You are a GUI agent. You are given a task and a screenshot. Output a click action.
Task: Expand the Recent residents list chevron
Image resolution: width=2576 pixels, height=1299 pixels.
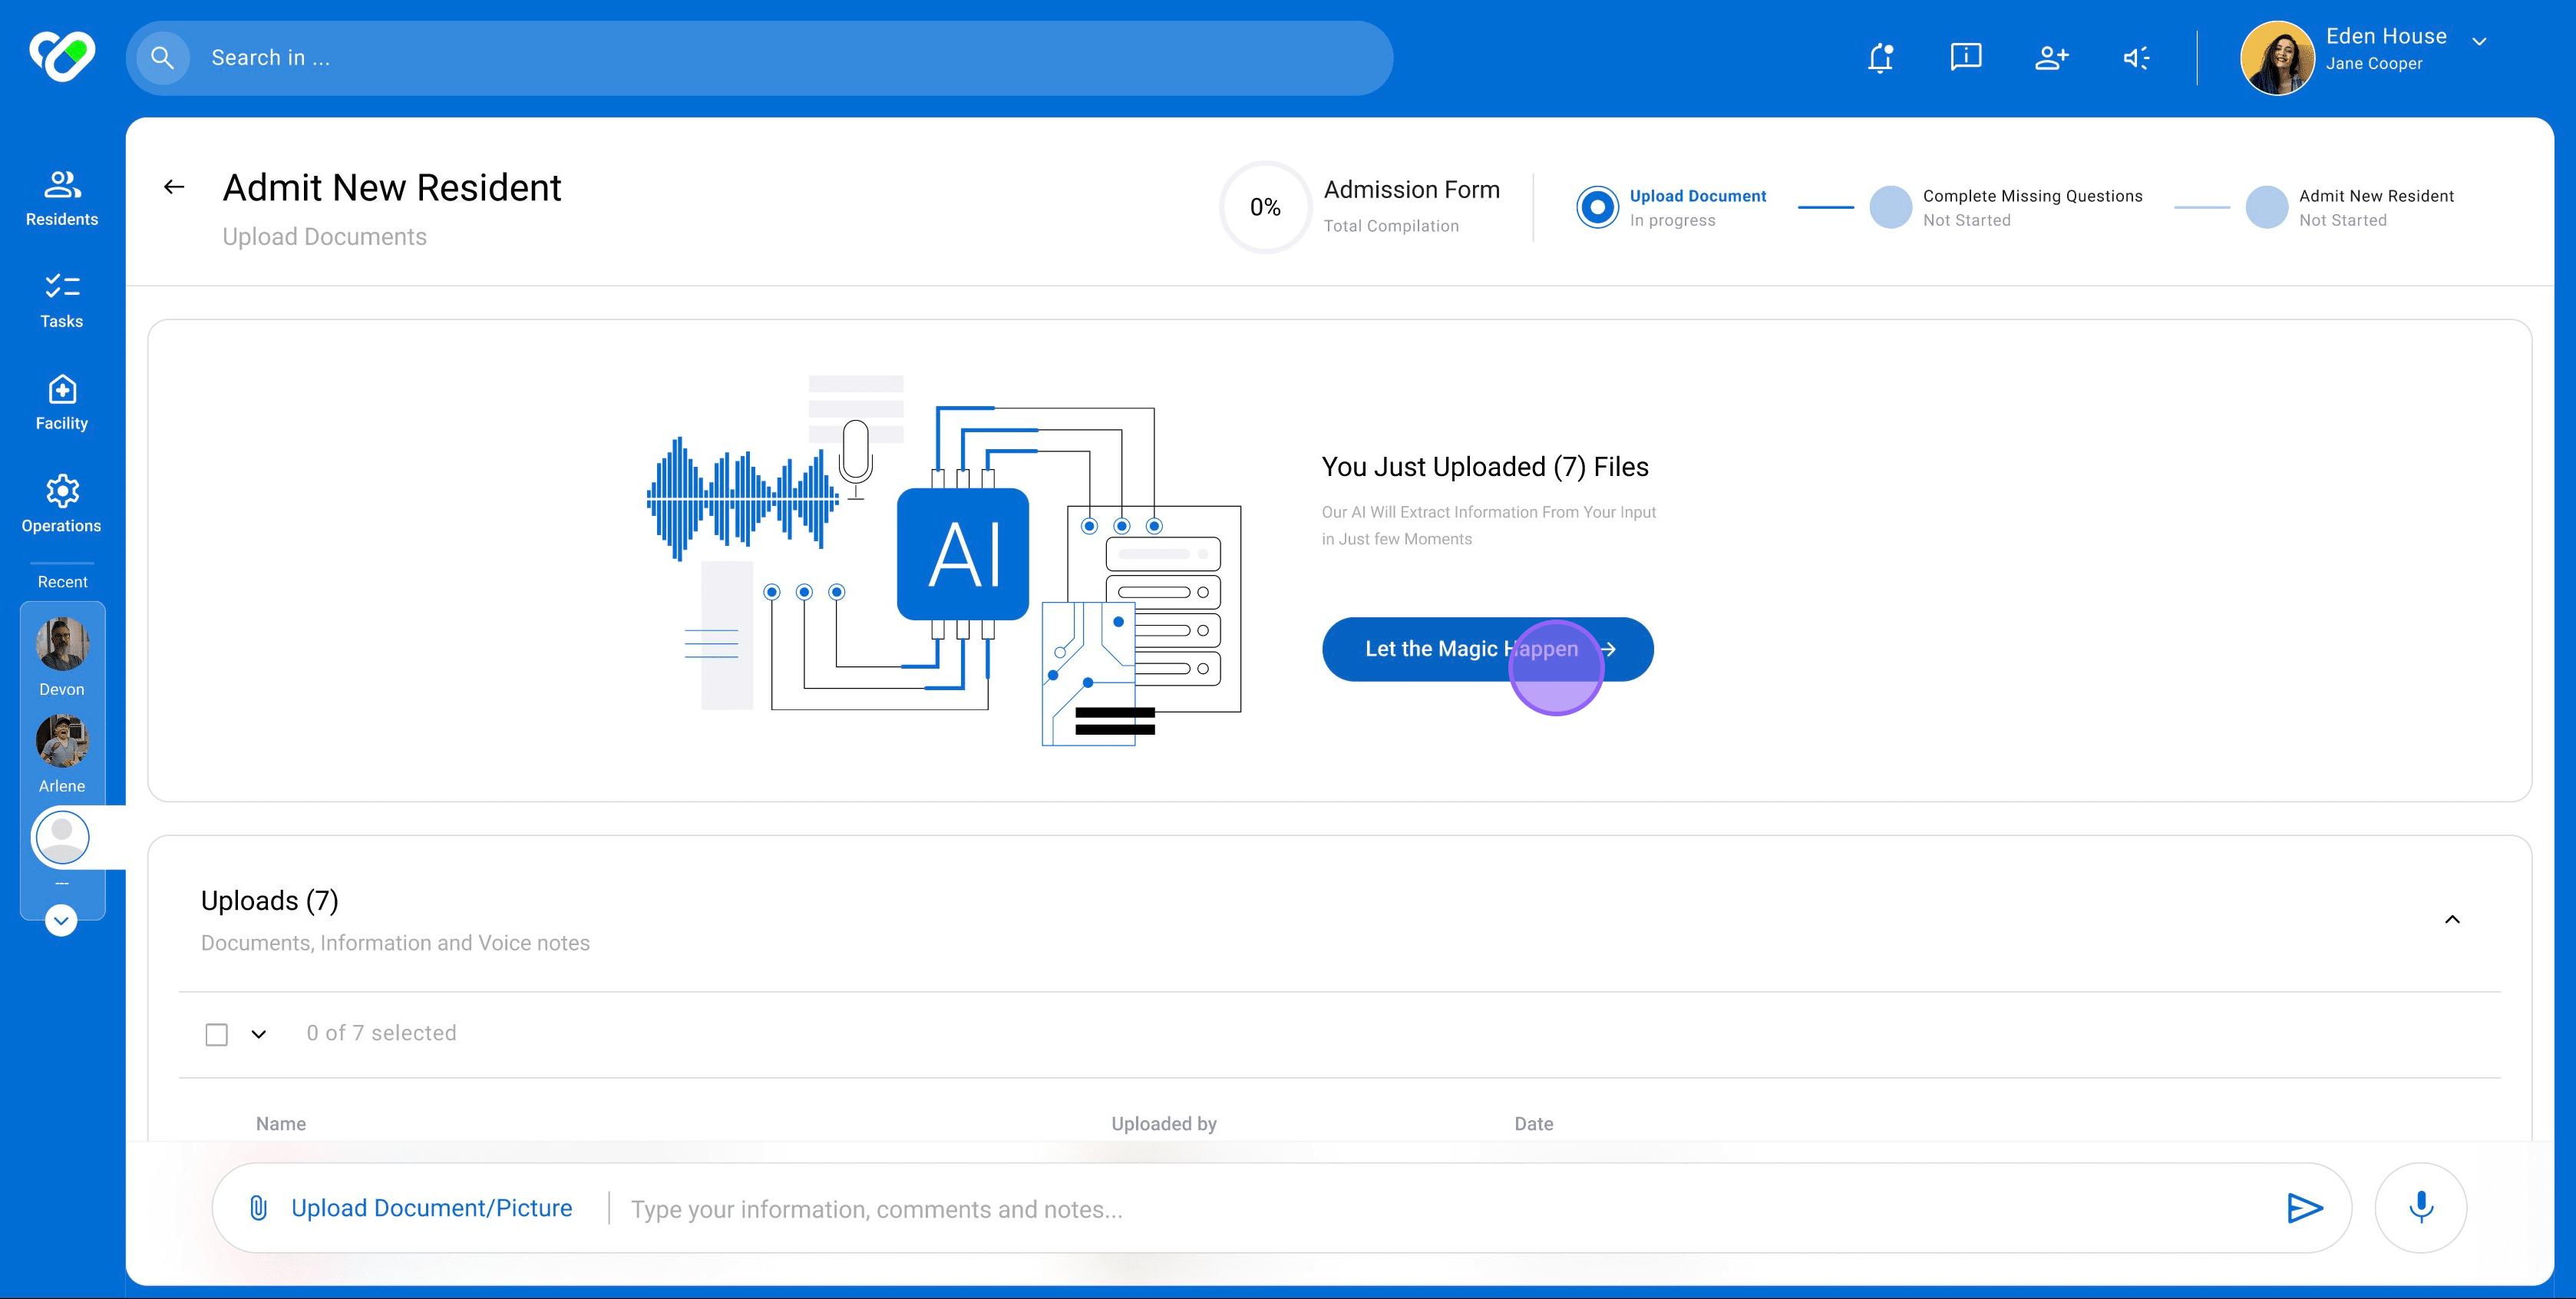pyautogui.click(x=61, y=920)
